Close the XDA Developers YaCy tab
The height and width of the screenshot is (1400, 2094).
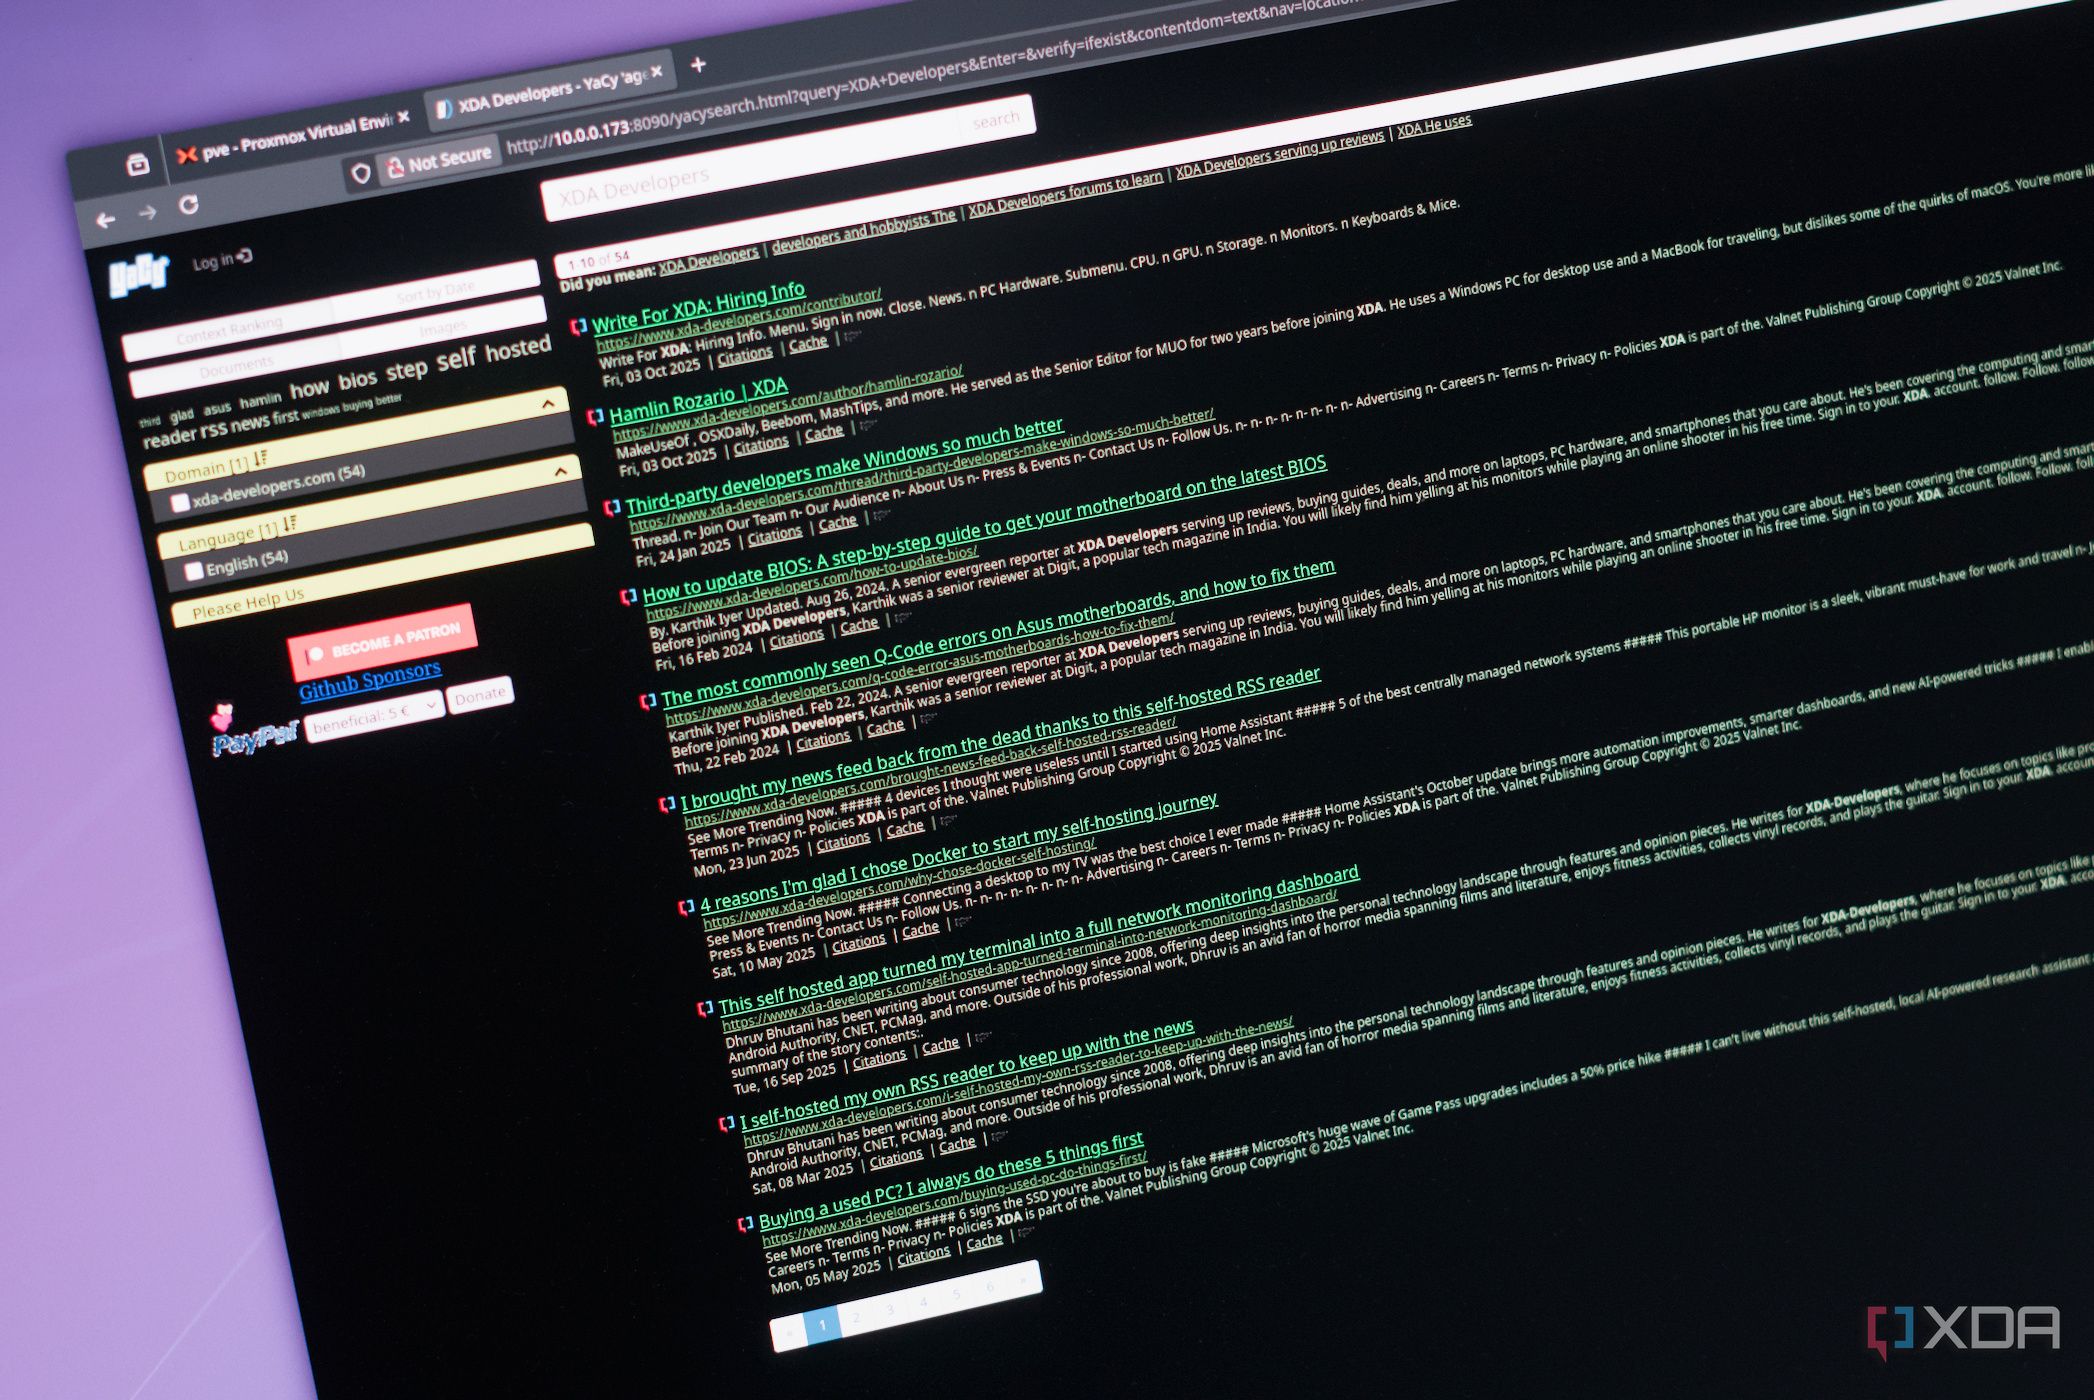click(x=657, y=71)
